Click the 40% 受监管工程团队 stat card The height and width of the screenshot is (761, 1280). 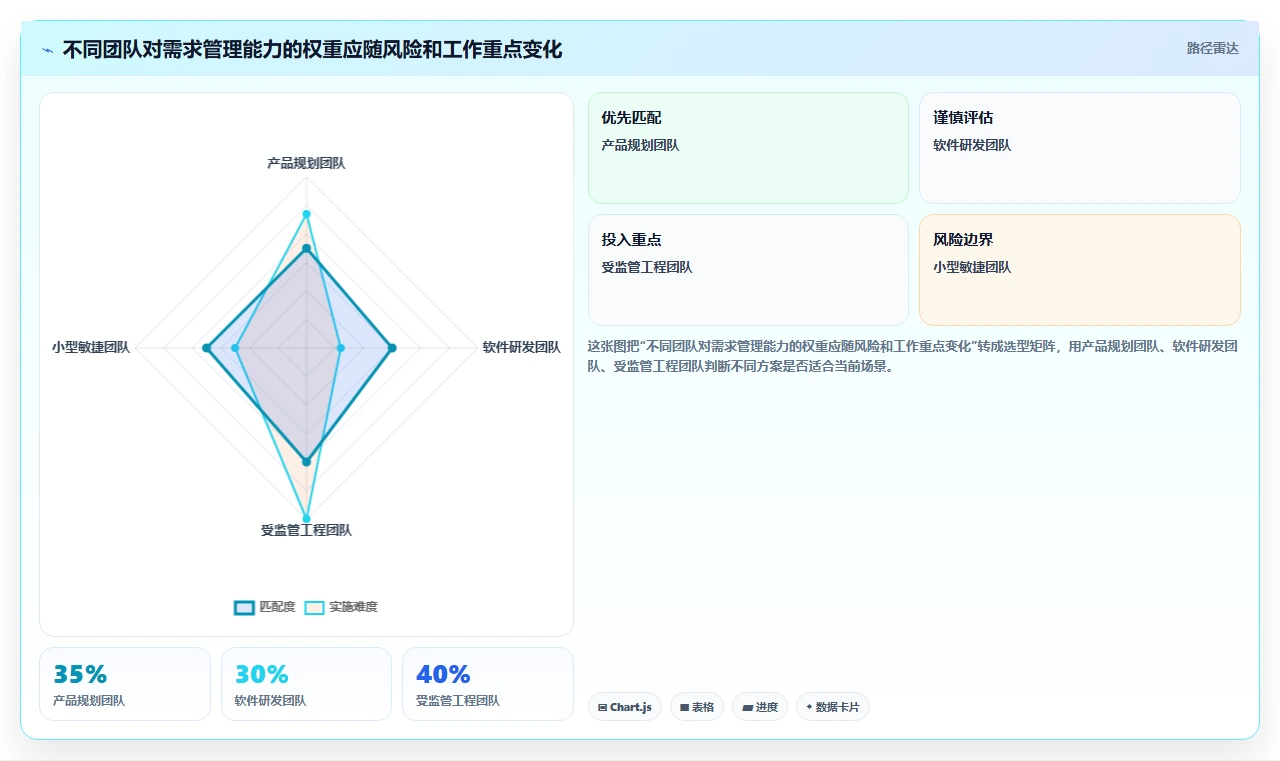coord(488,684)
